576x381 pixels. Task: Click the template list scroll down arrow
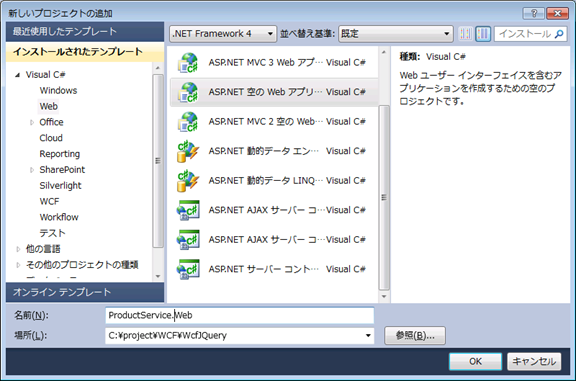384,296
